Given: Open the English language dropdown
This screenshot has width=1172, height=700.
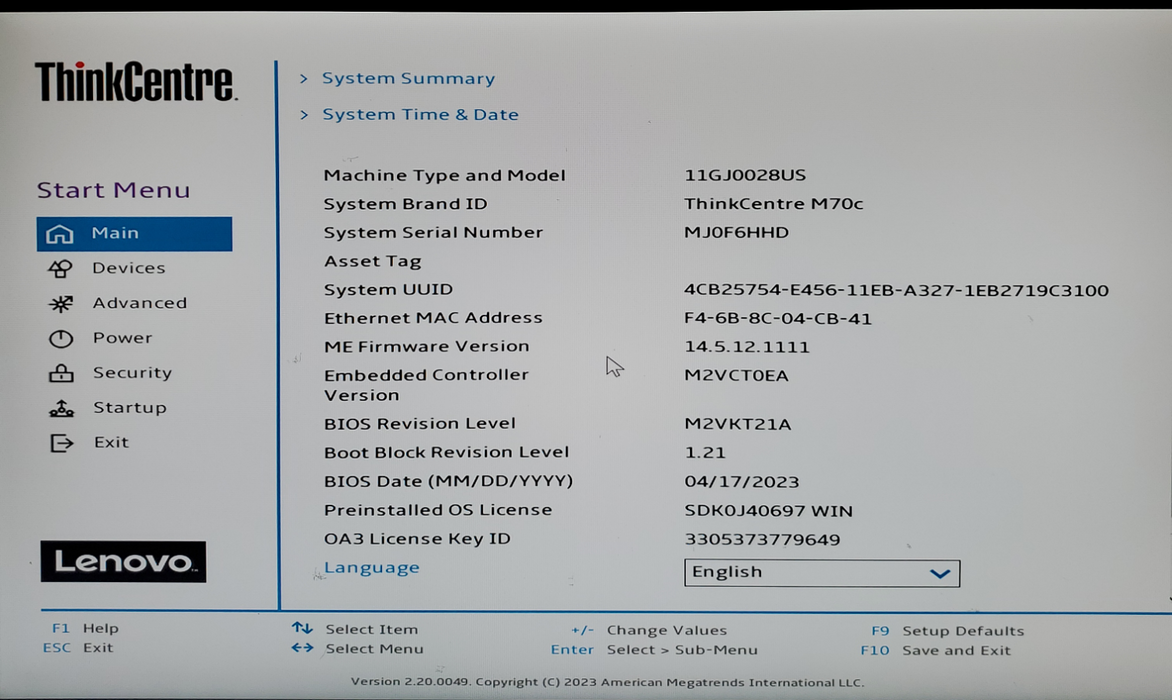Looking at the screenshot, I should coord(821,573).
